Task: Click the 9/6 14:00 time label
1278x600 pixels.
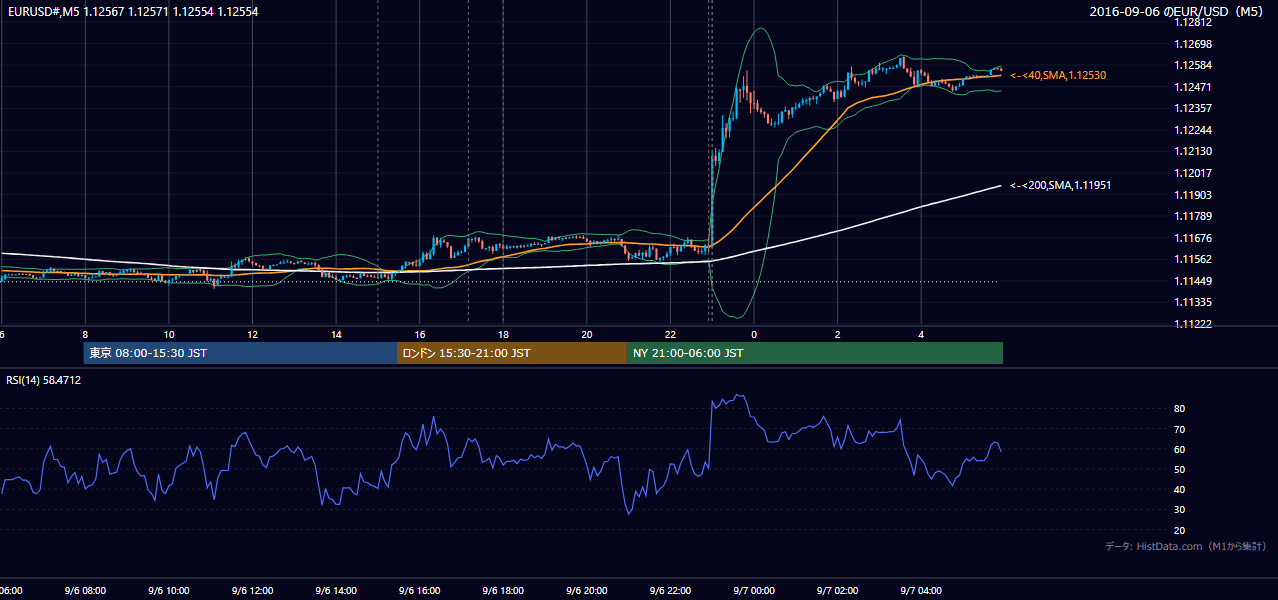Action: click(336, 591)
